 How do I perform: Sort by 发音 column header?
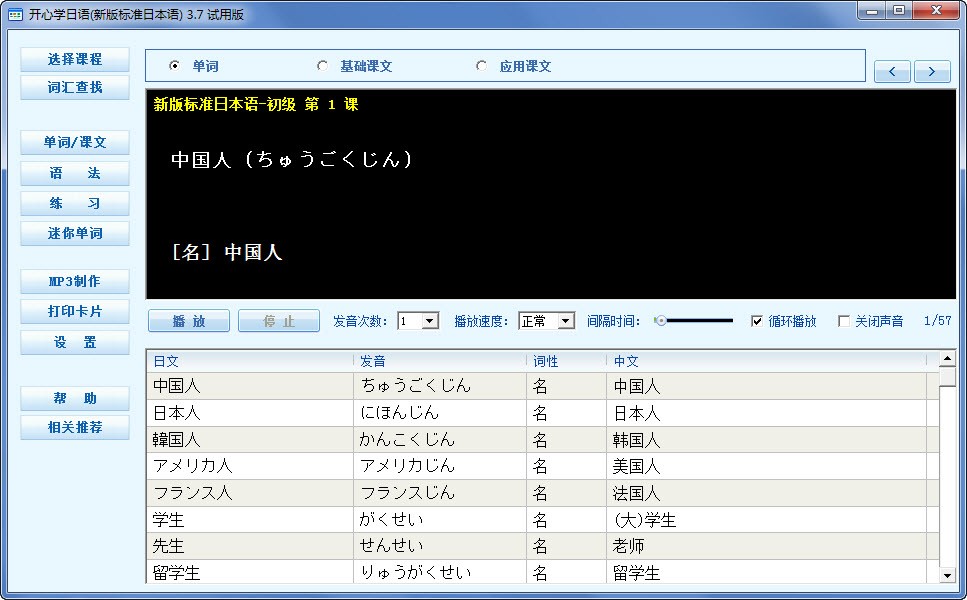point(440,361)
